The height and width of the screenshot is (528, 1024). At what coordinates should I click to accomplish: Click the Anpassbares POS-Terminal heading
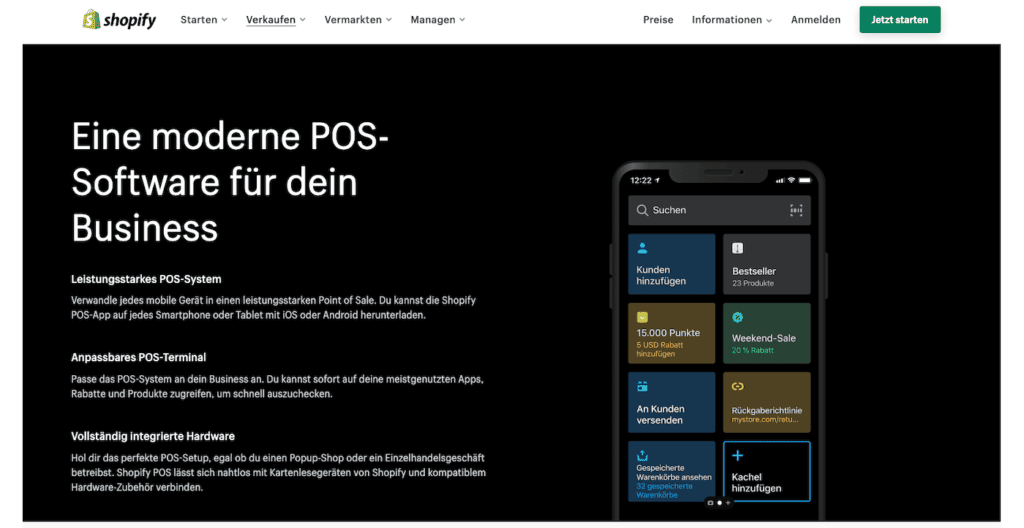tap(138, 357)
